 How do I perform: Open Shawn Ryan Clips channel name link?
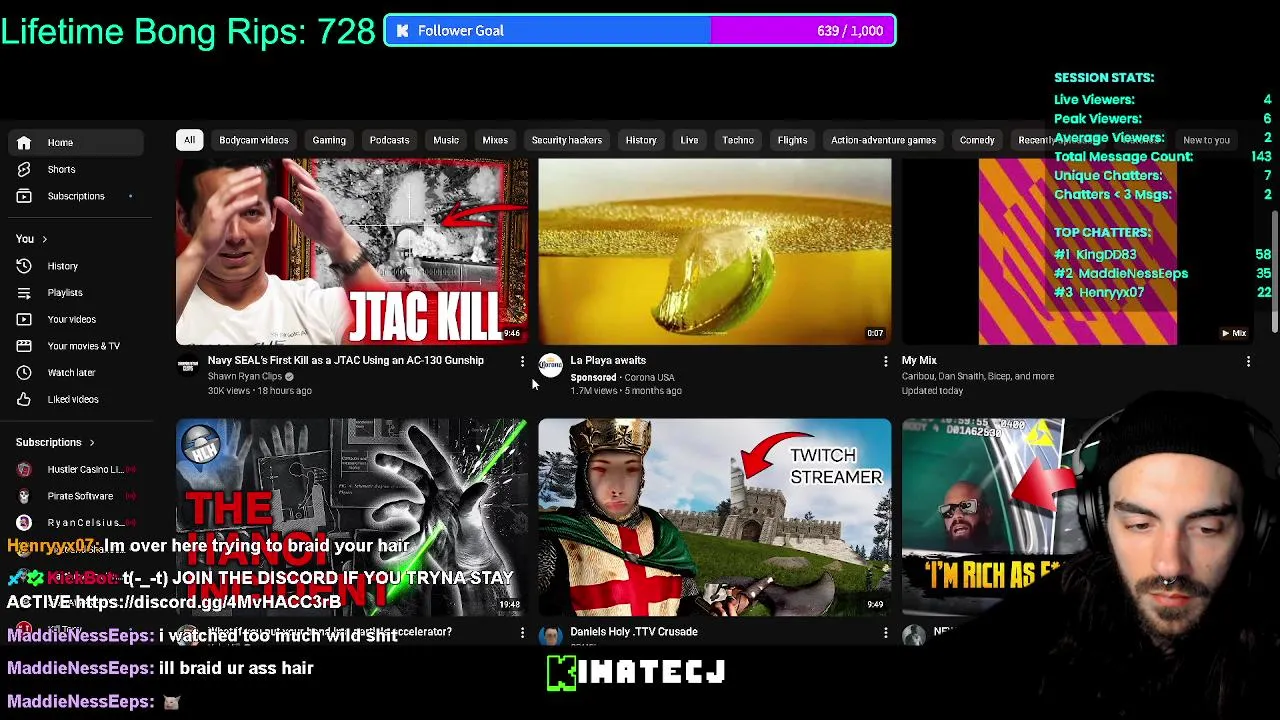coord(244,376)
